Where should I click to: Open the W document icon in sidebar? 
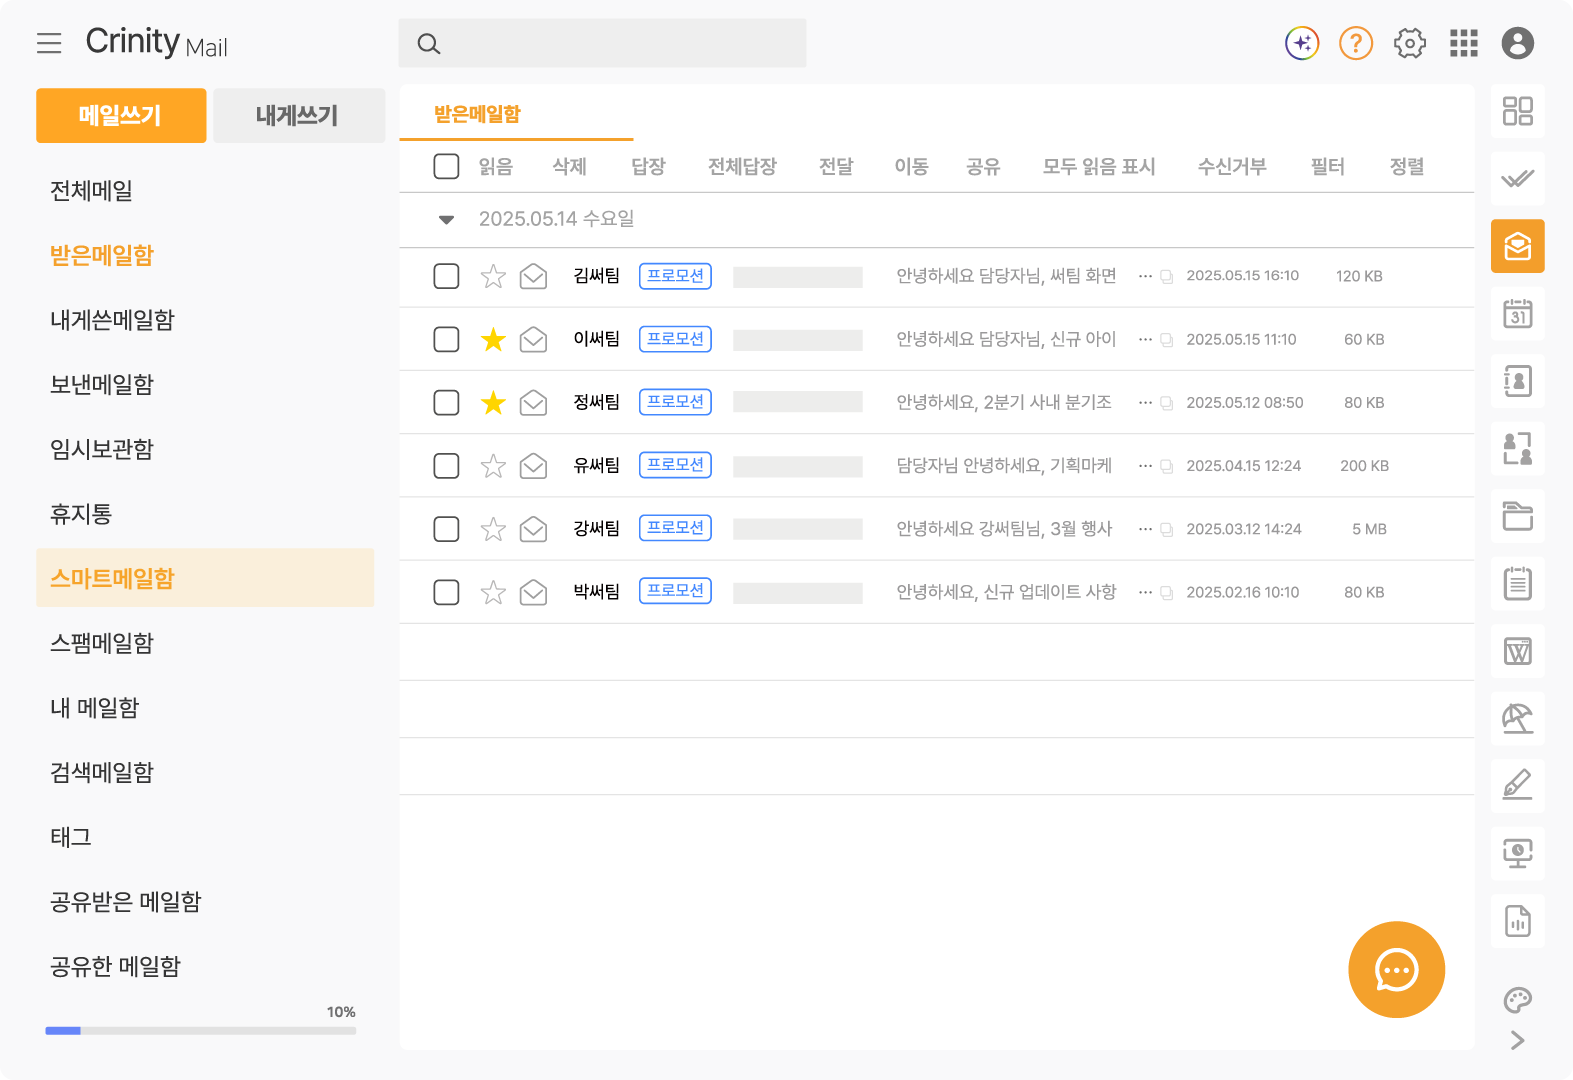[x=1518, y=651]
